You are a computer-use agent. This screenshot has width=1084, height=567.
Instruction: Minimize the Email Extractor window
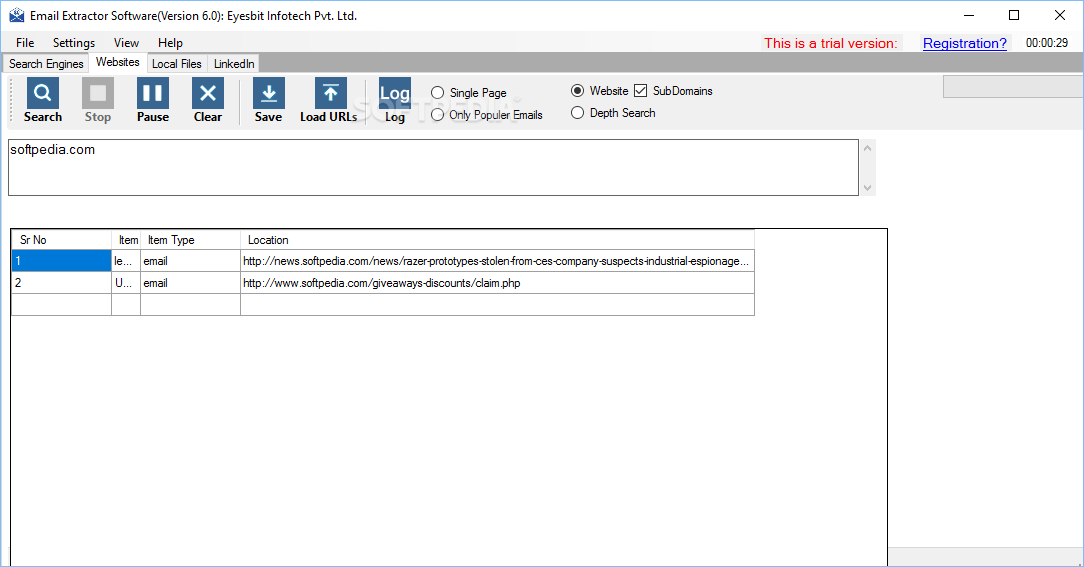[969, 15]
